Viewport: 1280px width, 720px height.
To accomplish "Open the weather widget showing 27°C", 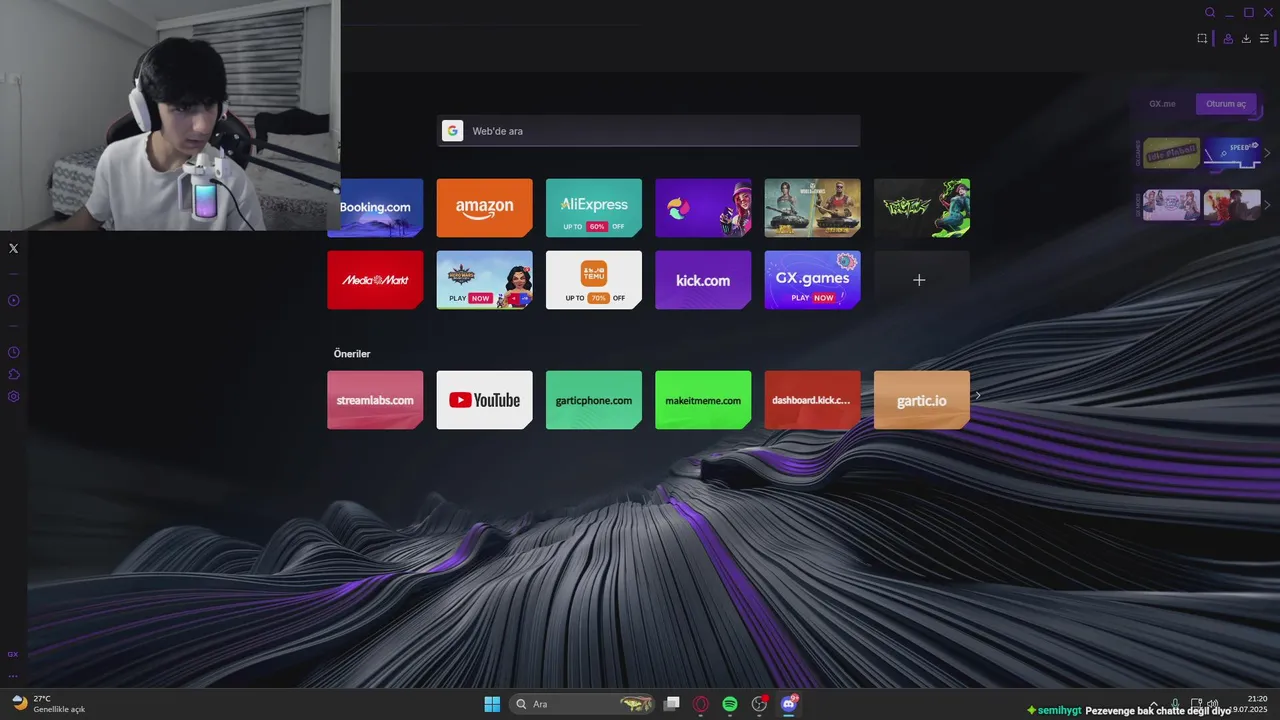I will [x=48, y=704].
